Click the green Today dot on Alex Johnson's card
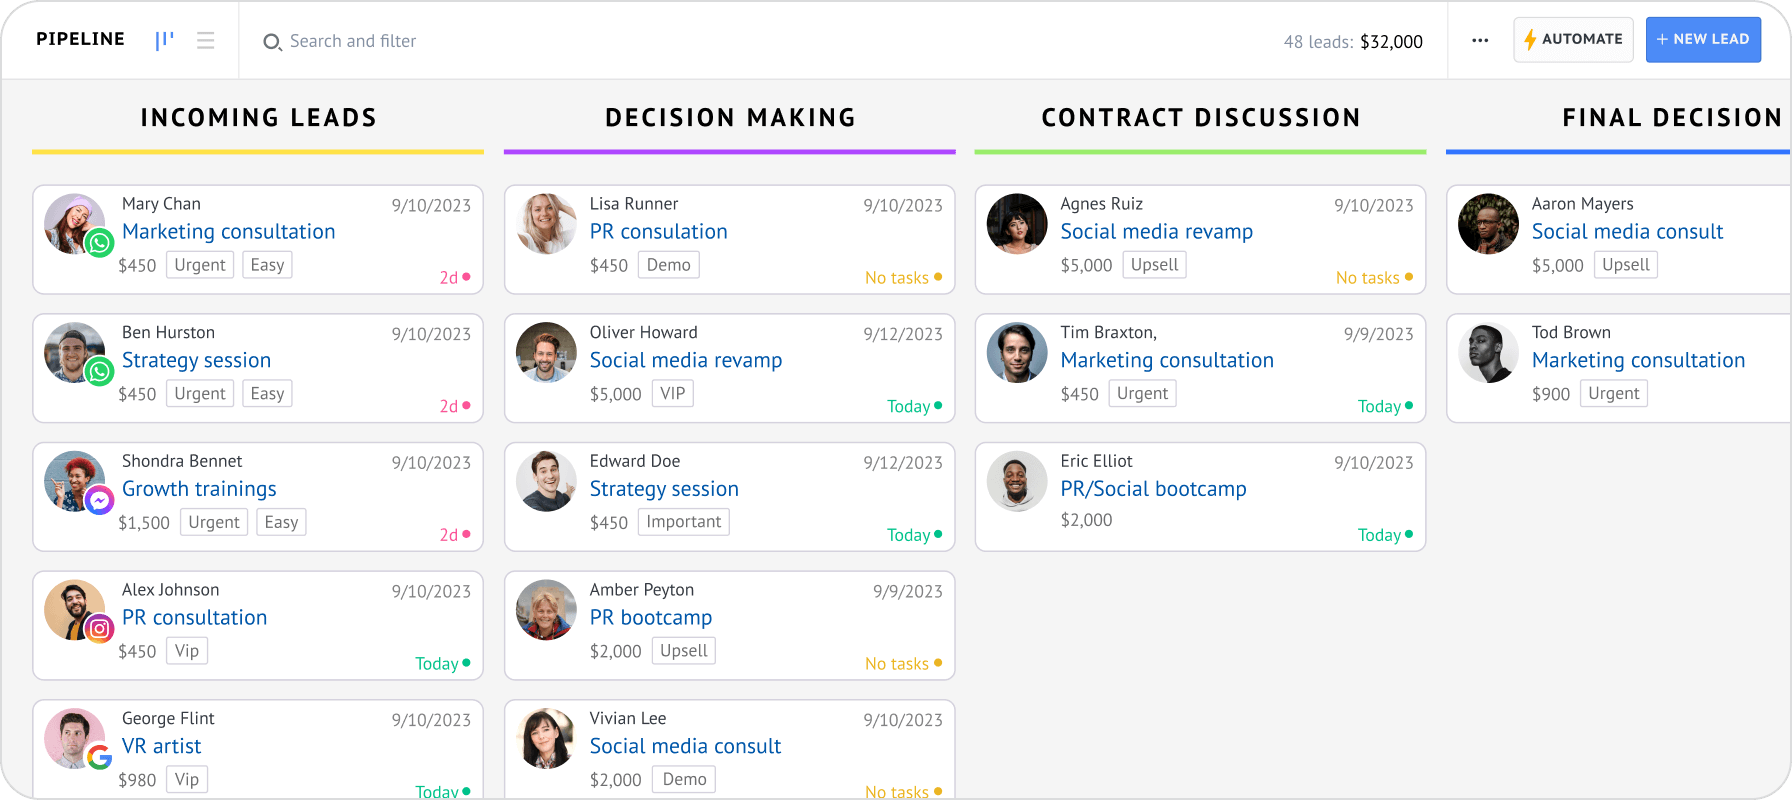Image resolution: width=1792 pixels, height=800 pixels. 468,663
